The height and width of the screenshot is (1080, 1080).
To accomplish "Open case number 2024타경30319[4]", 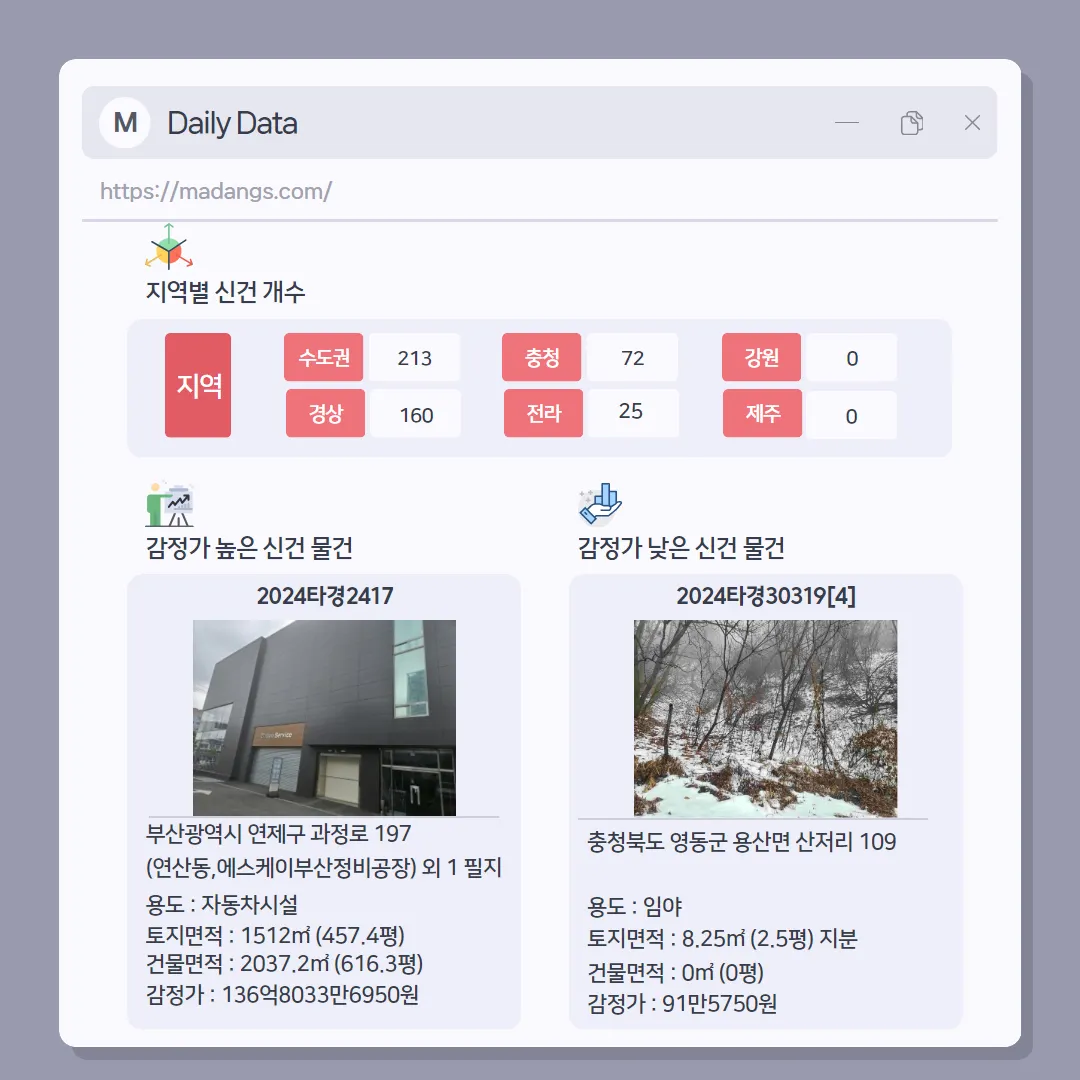I will coord(765,596).
